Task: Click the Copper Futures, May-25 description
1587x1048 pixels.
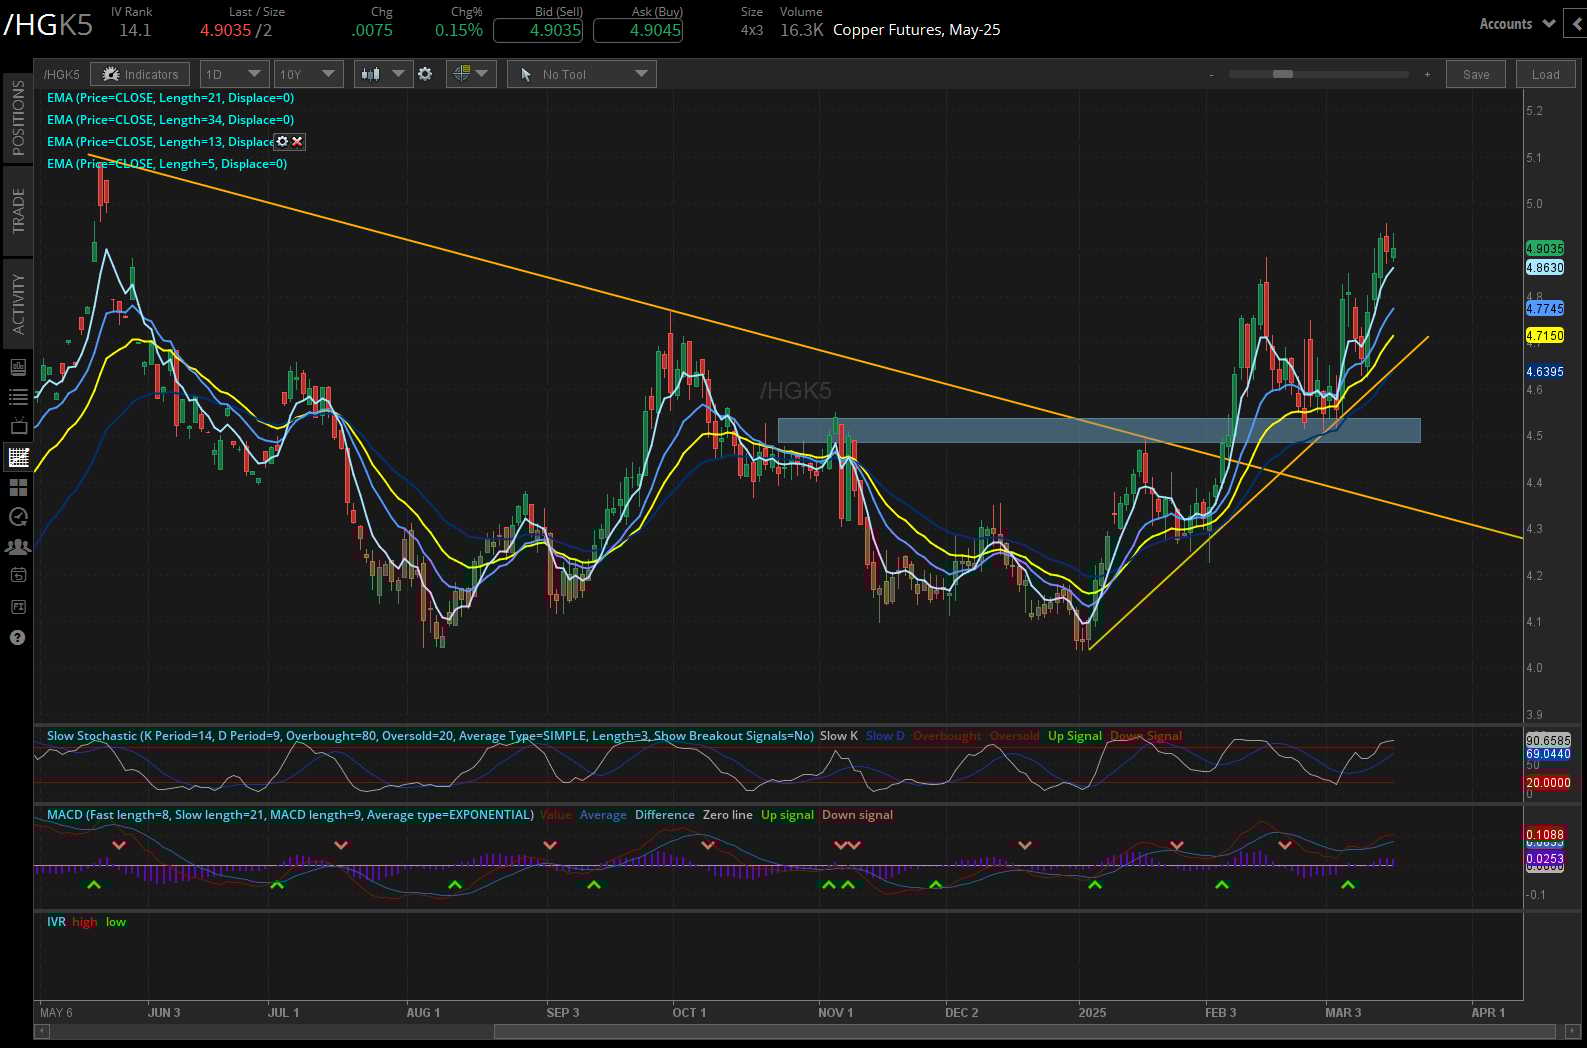Action: (917, 30)
